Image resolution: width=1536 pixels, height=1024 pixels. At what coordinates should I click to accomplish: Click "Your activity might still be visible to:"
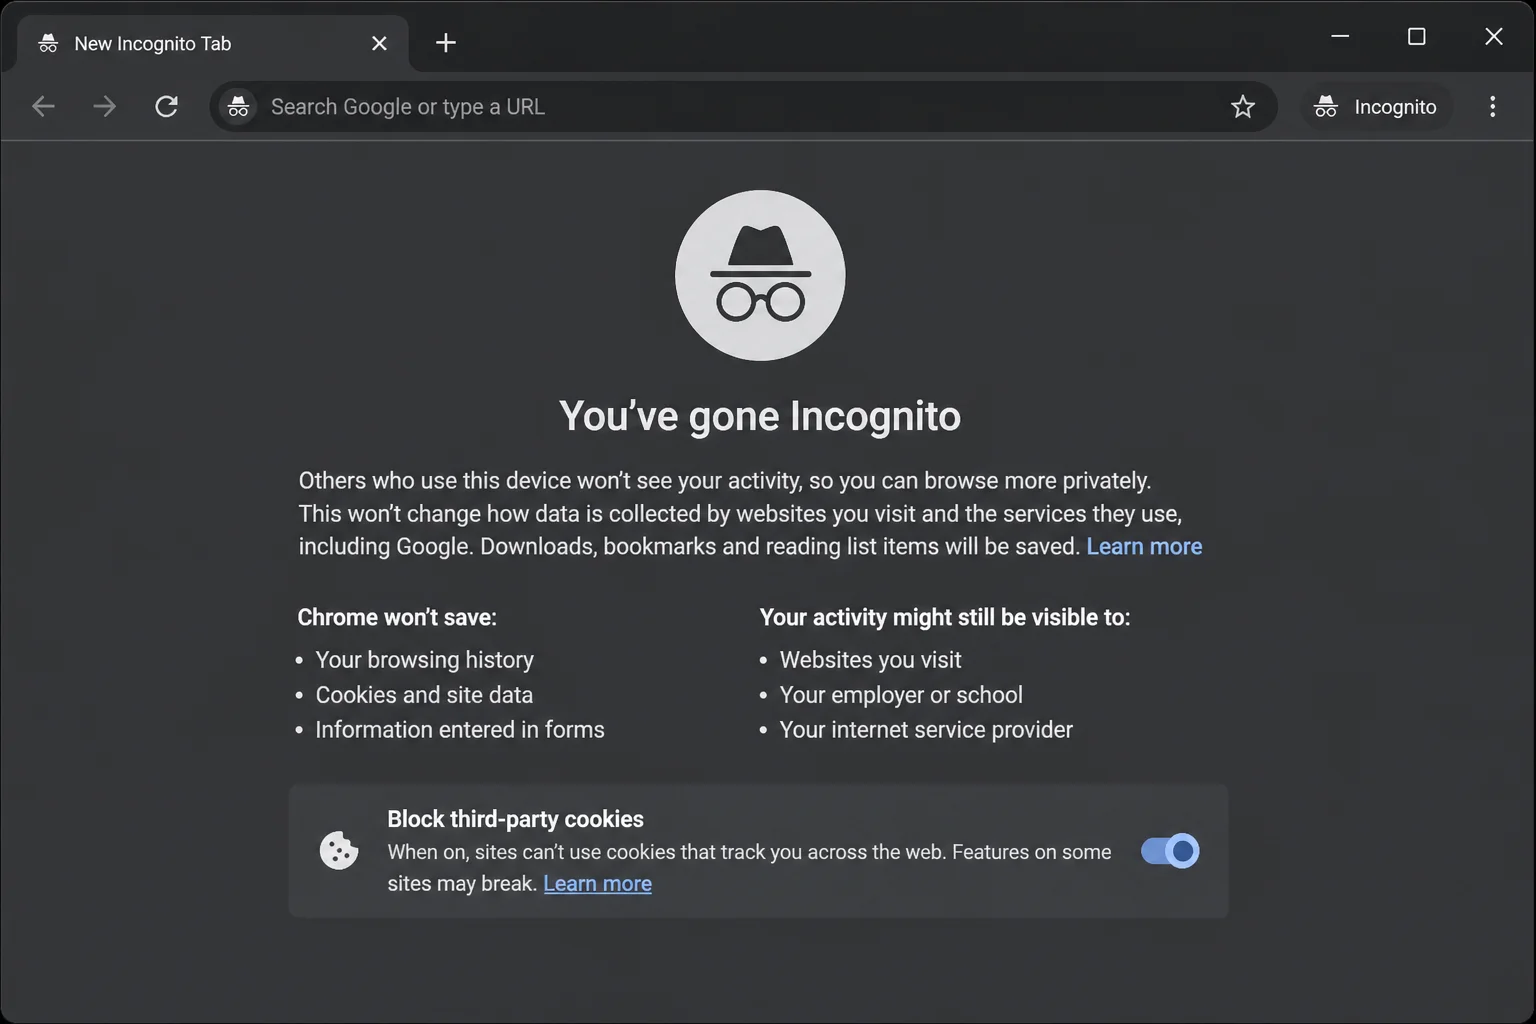point(945,617)
